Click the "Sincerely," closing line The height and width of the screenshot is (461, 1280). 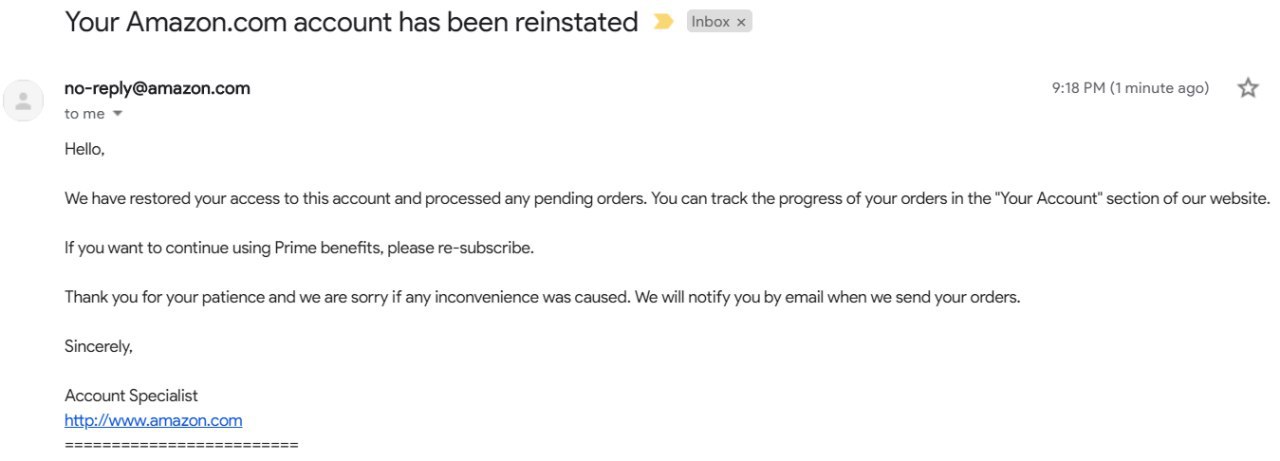click(98, 346)
